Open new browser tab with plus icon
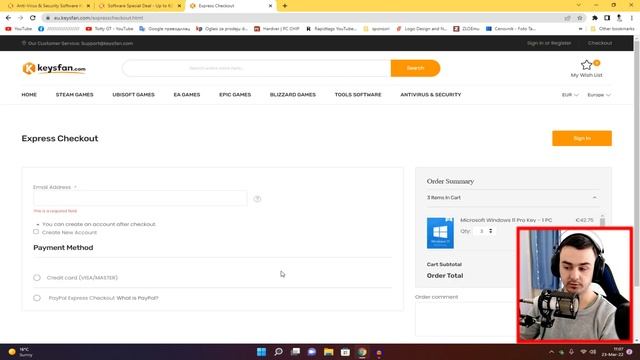640x360 pixels. point(285,6)
